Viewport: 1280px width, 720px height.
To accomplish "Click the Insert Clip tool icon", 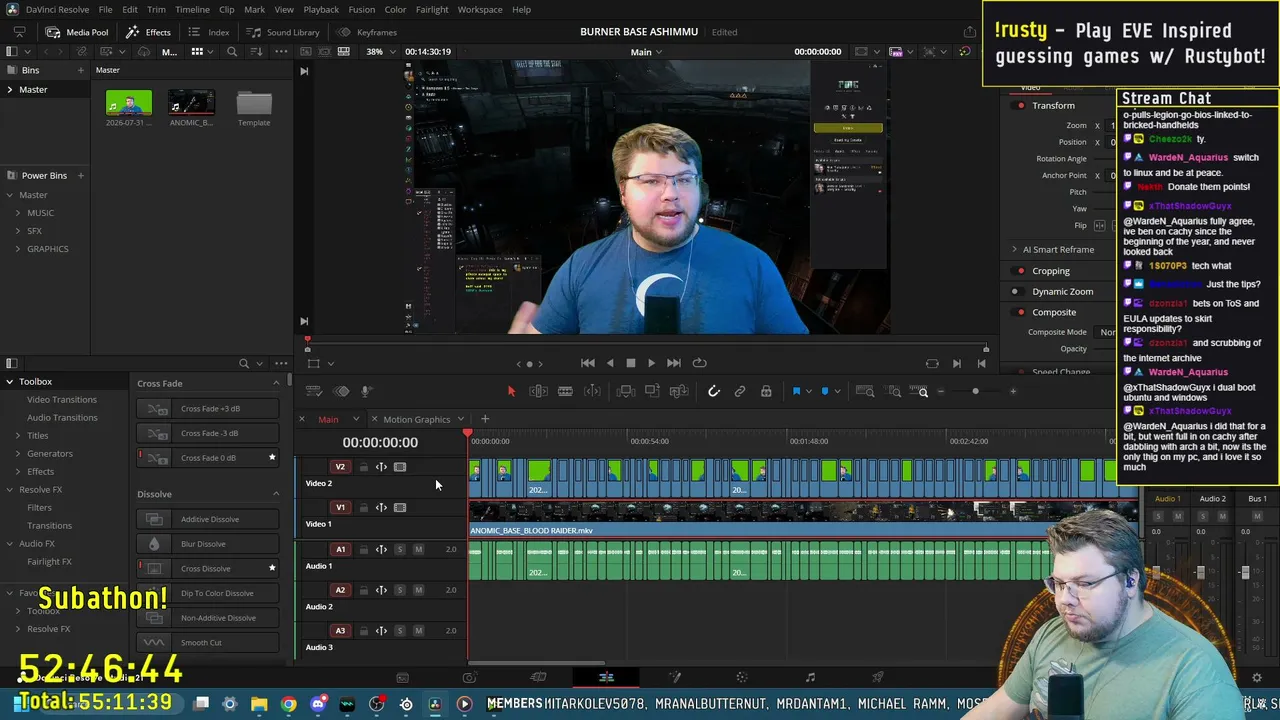I will 626,392.
